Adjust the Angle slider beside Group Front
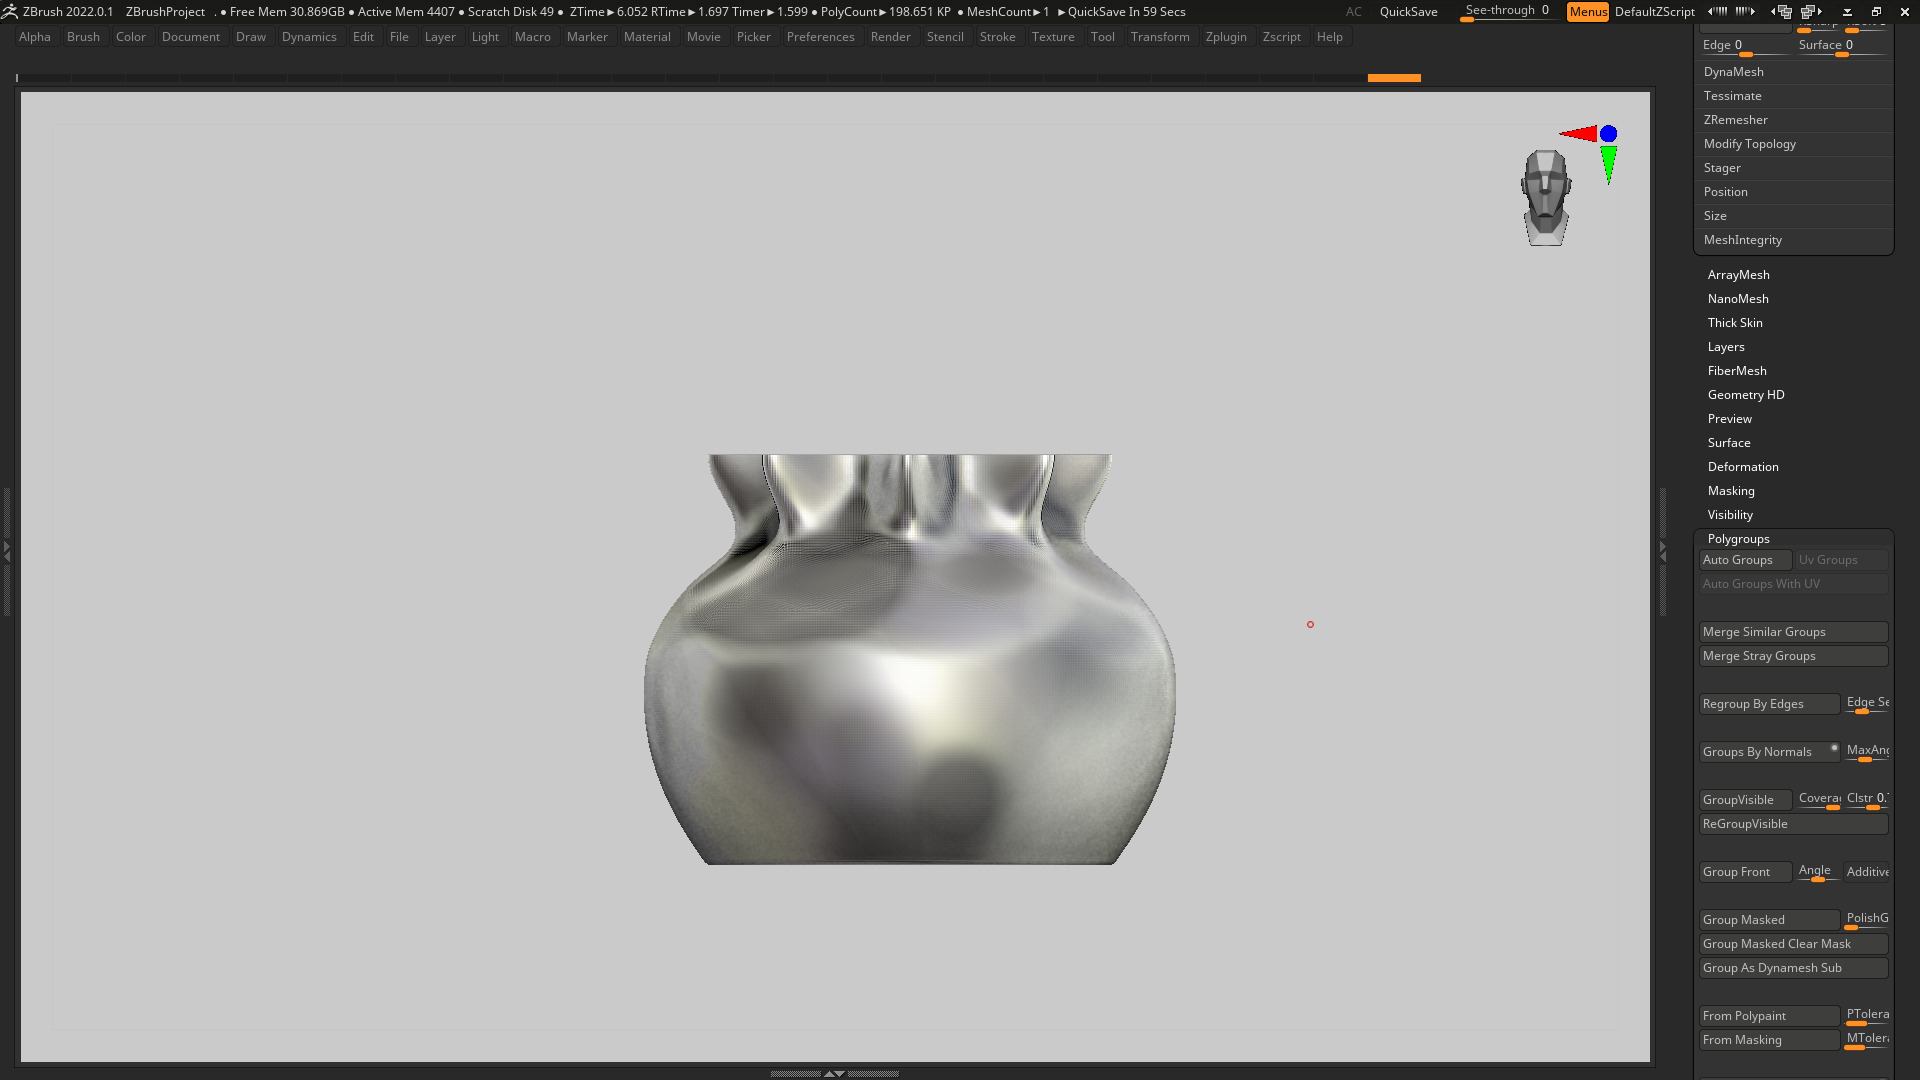 1817,872
